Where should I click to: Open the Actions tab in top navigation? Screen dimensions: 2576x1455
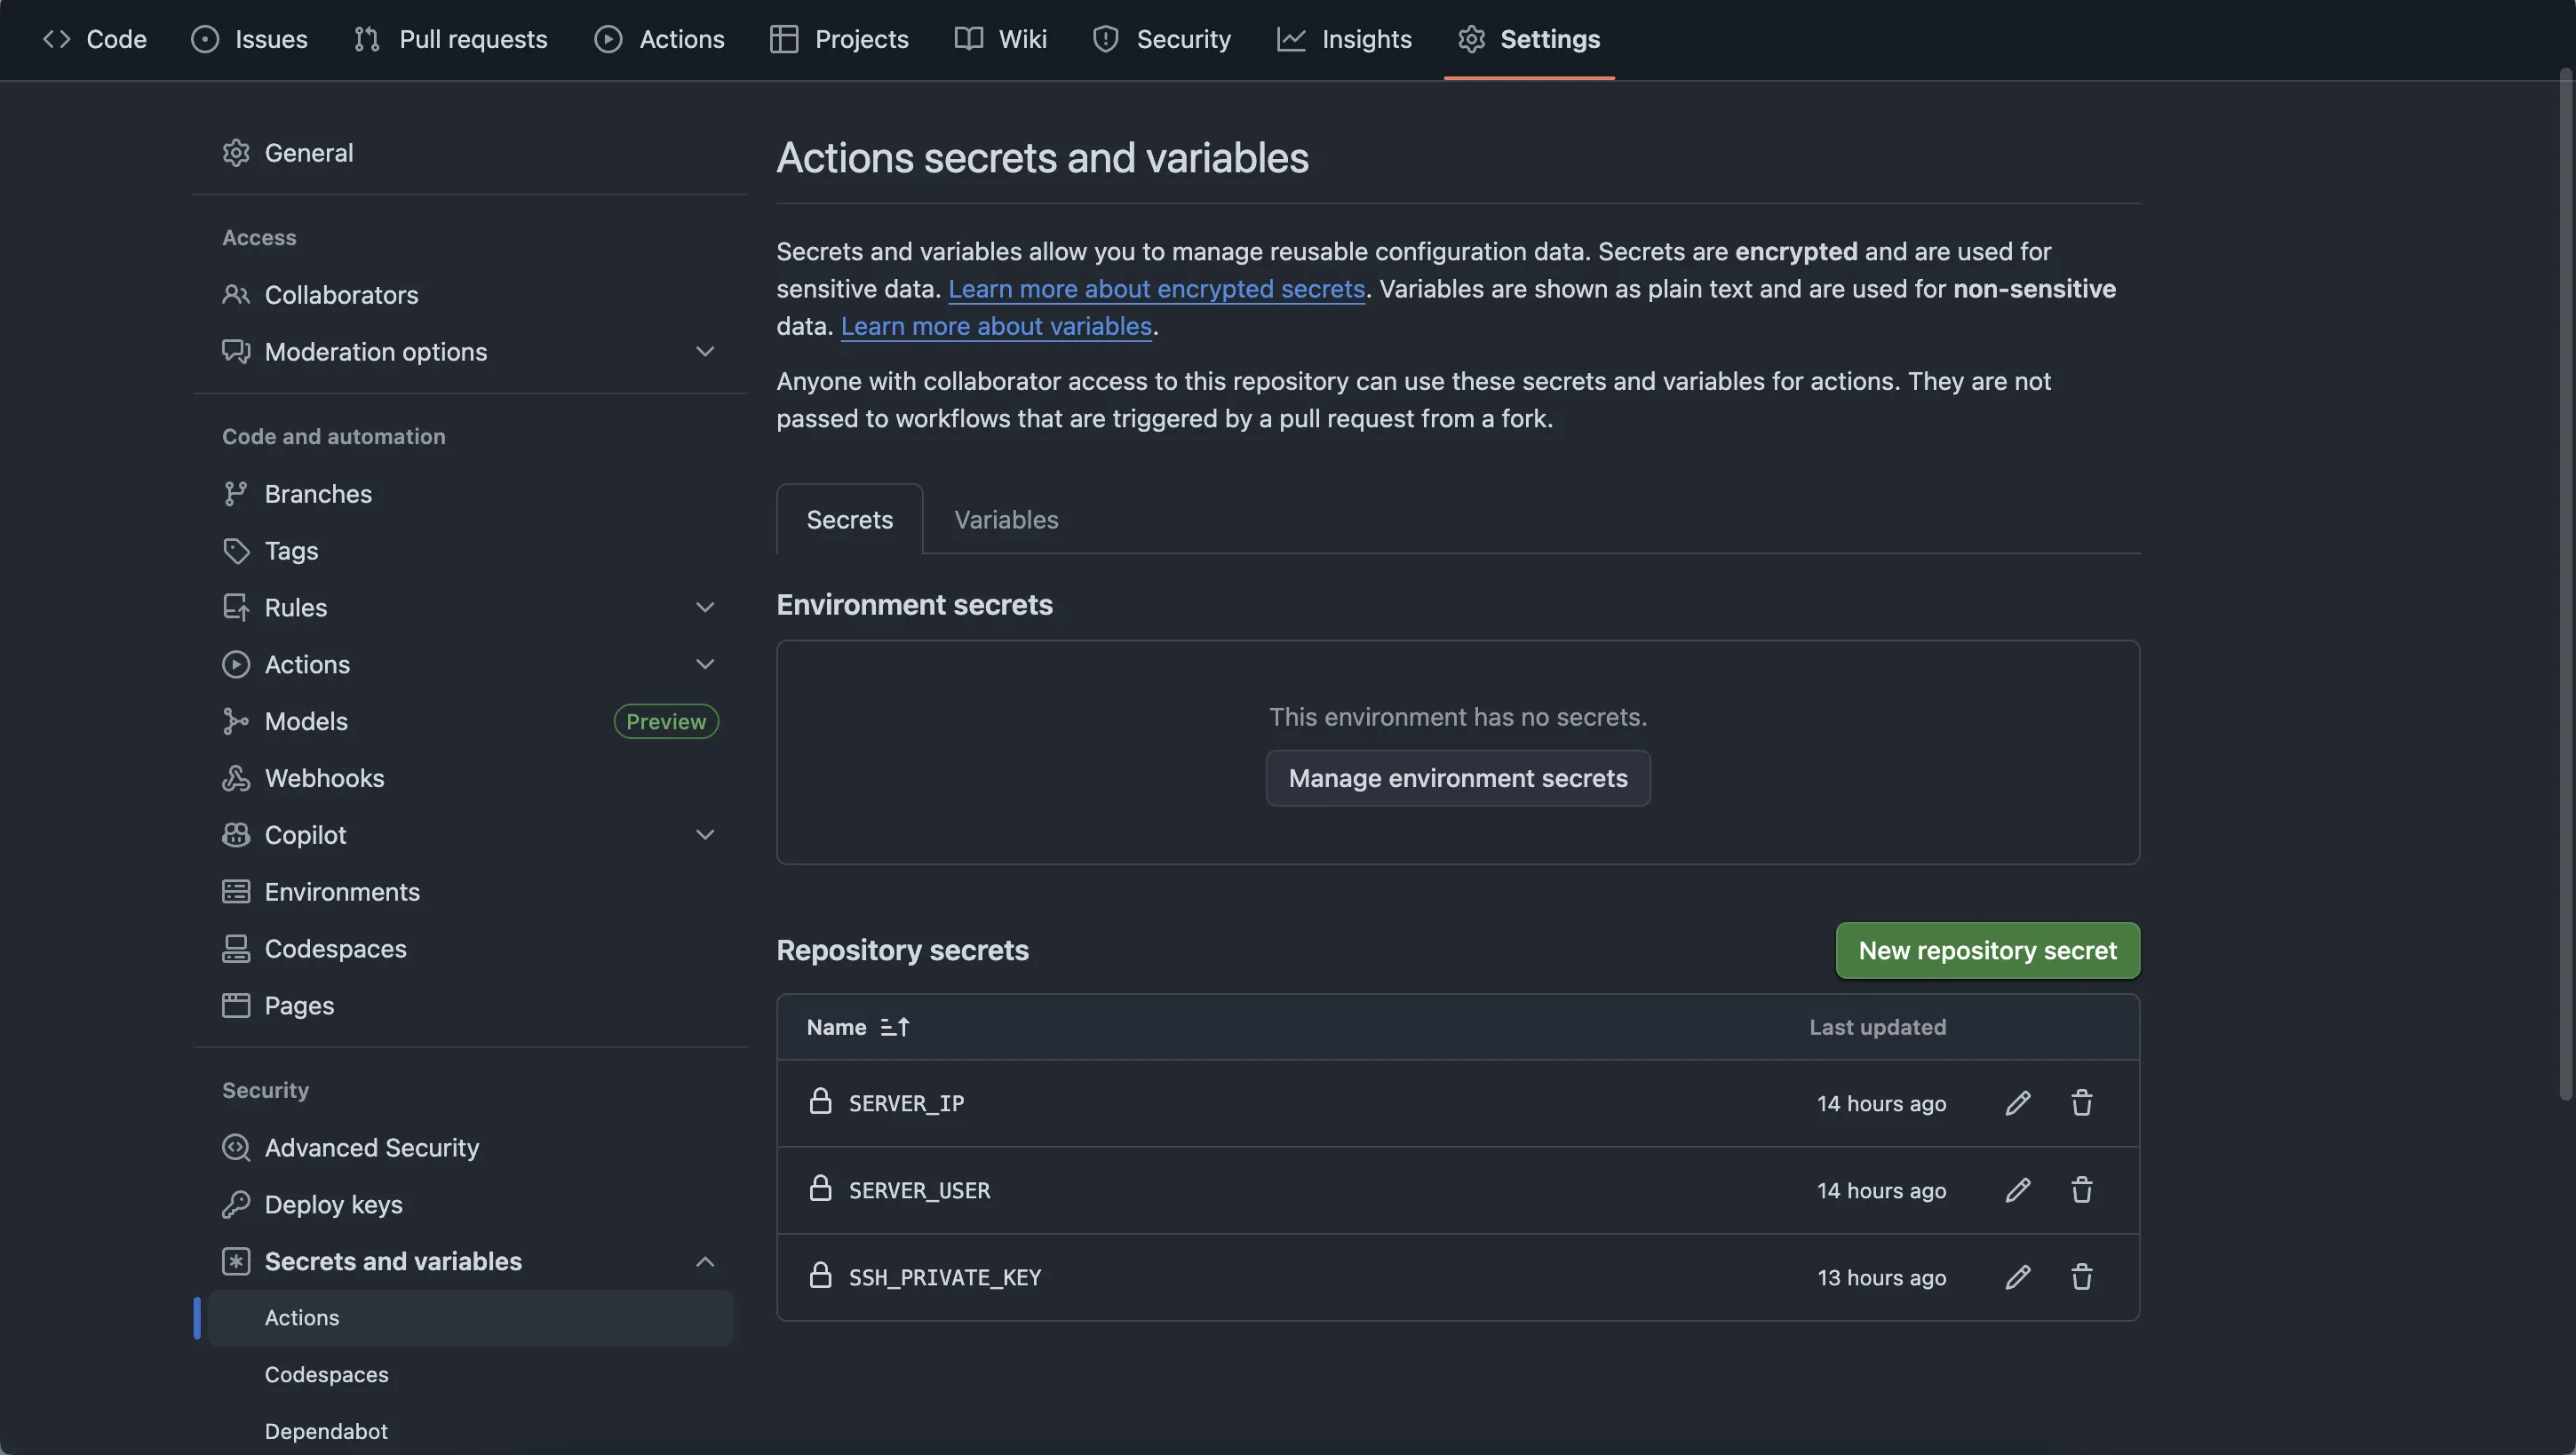(x=659, y=39)
